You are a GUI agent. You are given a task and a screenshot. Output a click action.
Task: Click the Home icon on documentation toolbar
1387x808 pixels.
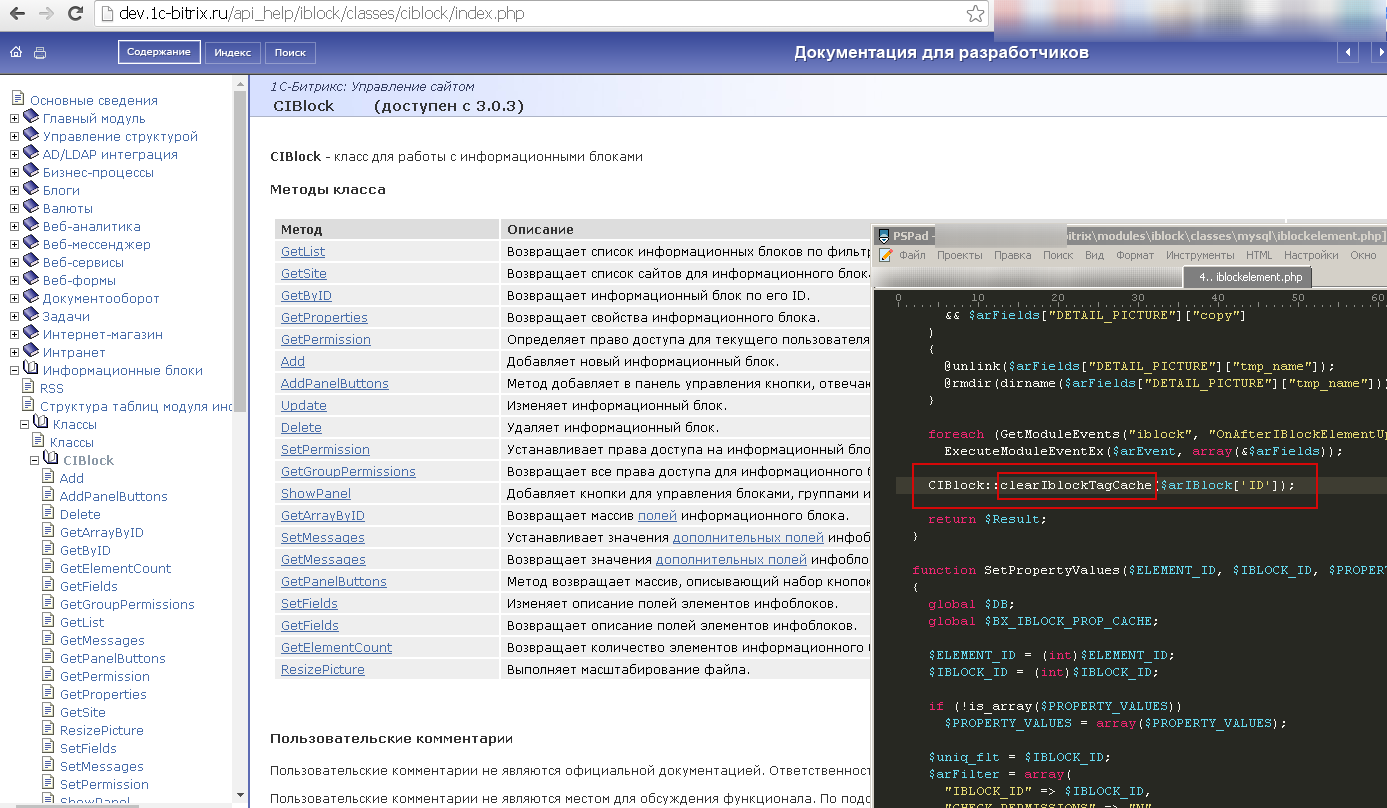(x=14, y=50)
